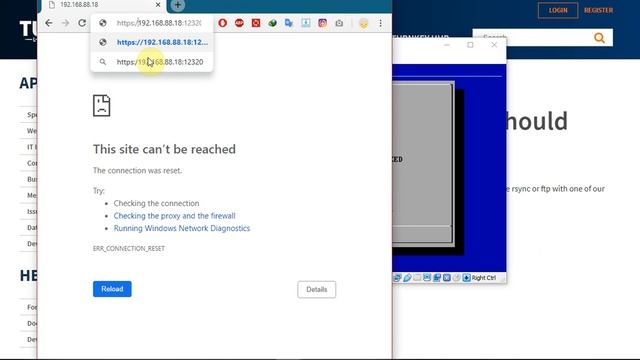Click the VirtualBox USB status icon
Image resolution: width=640 pixels, height=360 pixels.
pos(407,278)
